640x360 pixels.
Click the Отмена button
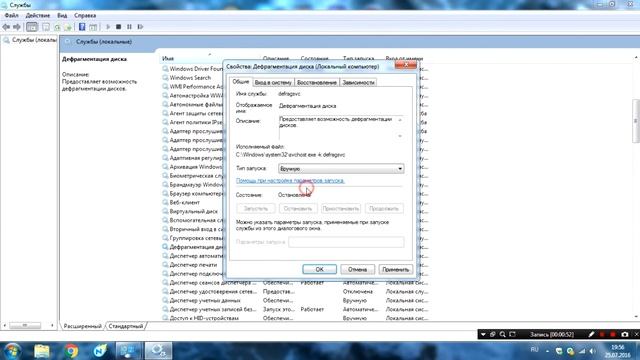(358, 269)
